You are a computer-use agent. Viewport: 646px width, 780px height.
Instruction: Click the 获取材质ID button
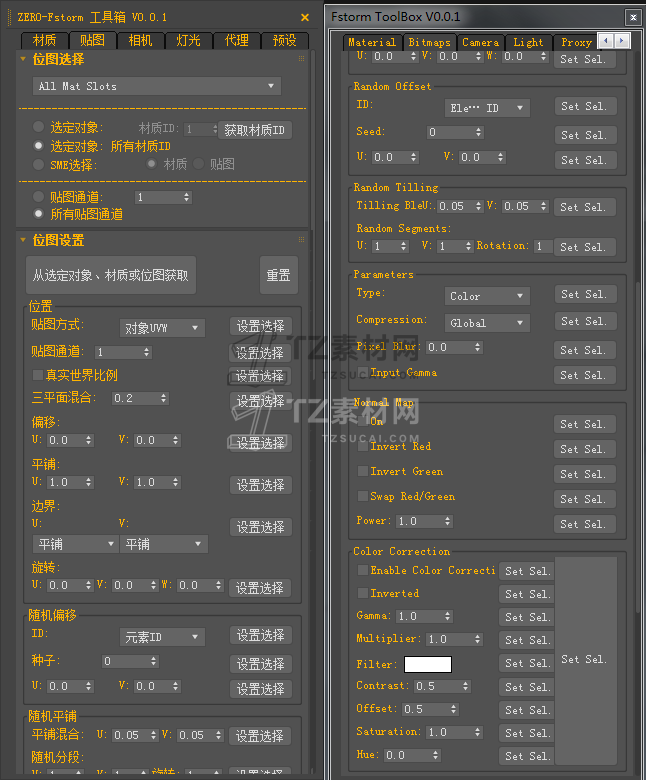255,130
